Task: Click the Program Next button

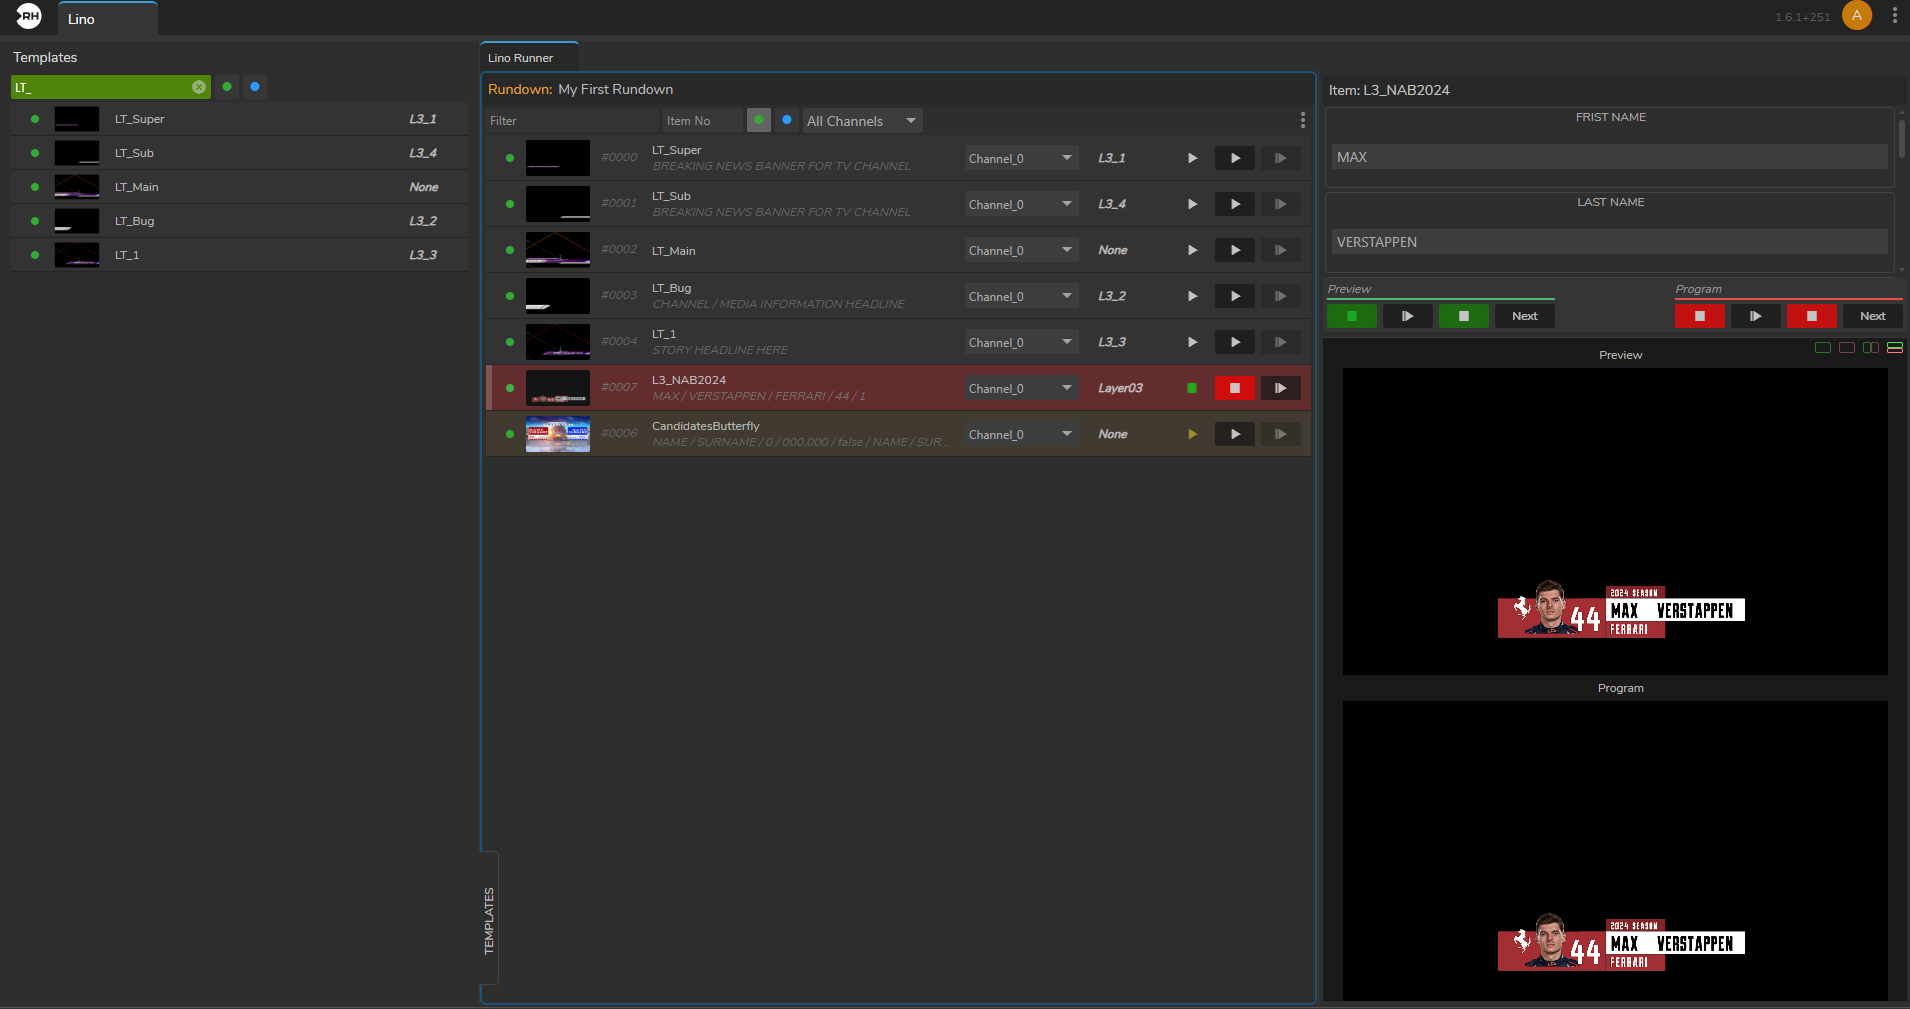Action: pyautogui.click(x=1872, y=316)
